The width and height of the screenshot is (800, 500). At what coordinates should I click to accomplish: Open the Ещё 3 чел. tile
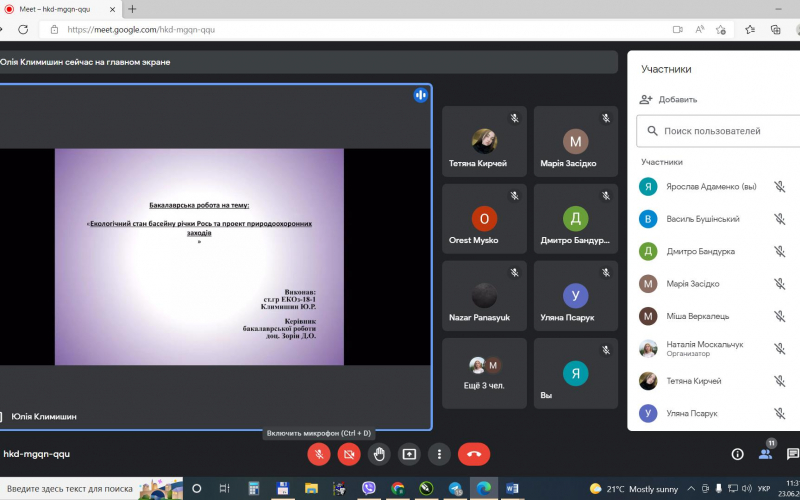[484, 373]
